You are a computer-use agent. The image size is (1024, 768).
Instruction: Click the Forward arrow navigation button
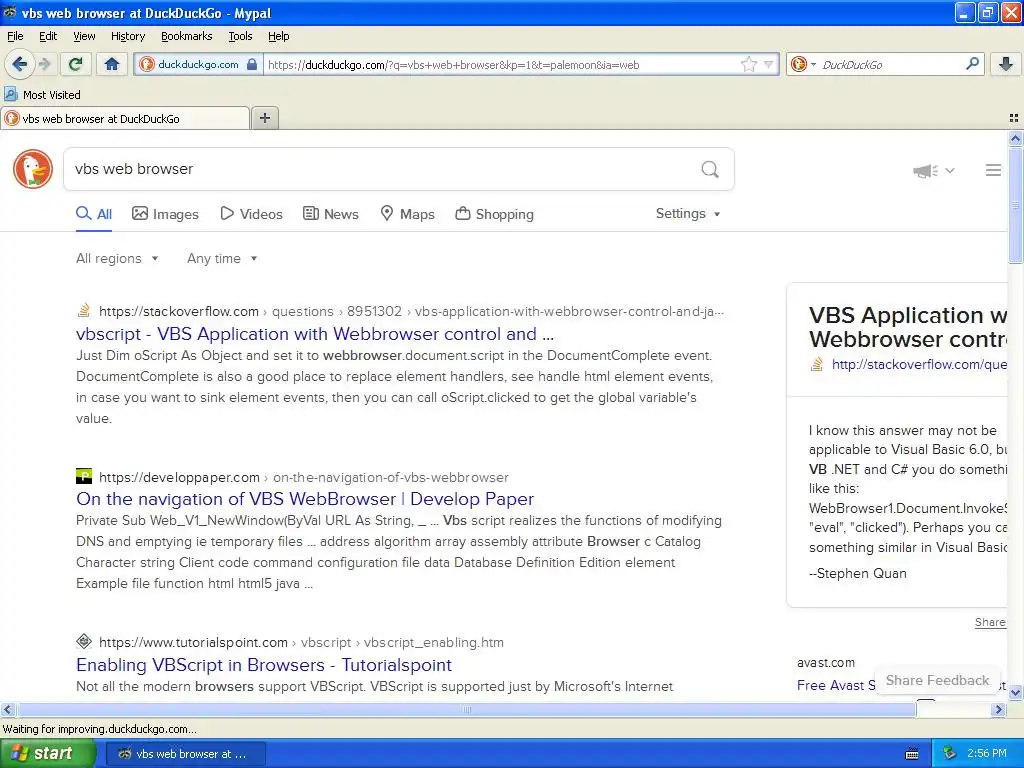pos(45,64)
